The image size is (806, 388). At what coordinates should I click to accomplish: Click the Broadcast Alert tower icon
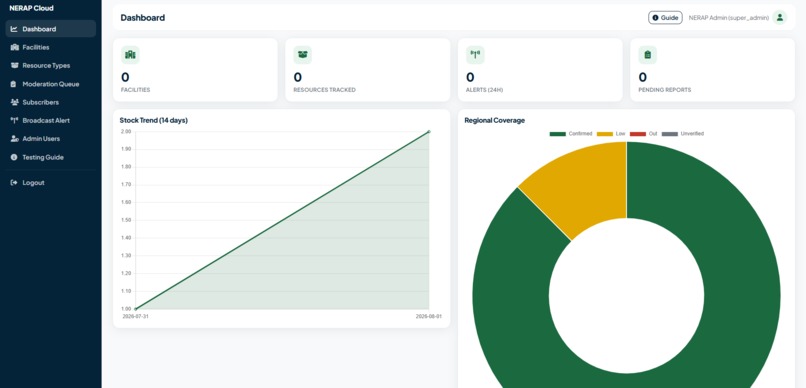pos(14,120)
